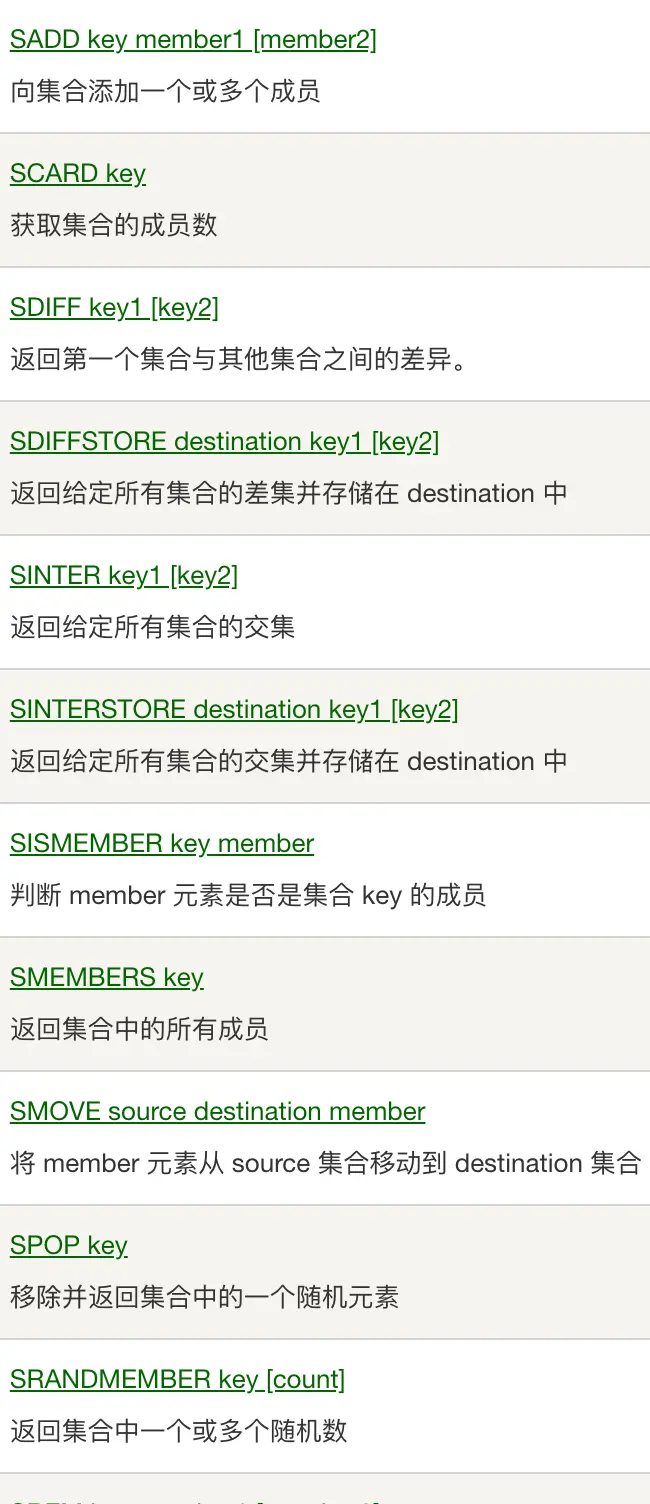Open the SINTERSTORE destination command link
The height and width of the screenshot is (1504, 650).
[x=234, y=710]
